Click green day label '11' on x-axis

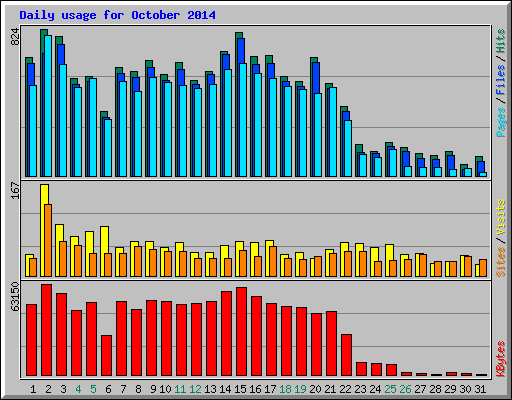180,389
